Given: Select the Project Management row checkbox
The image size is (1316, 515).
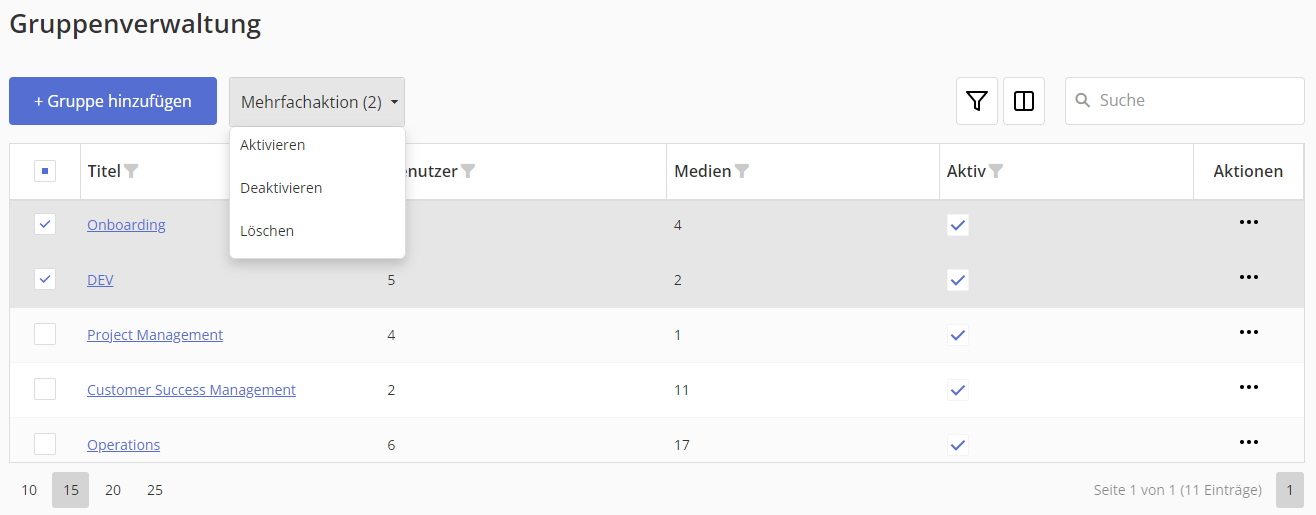Looking at the screenshot, I should click(x=45, y=334).
